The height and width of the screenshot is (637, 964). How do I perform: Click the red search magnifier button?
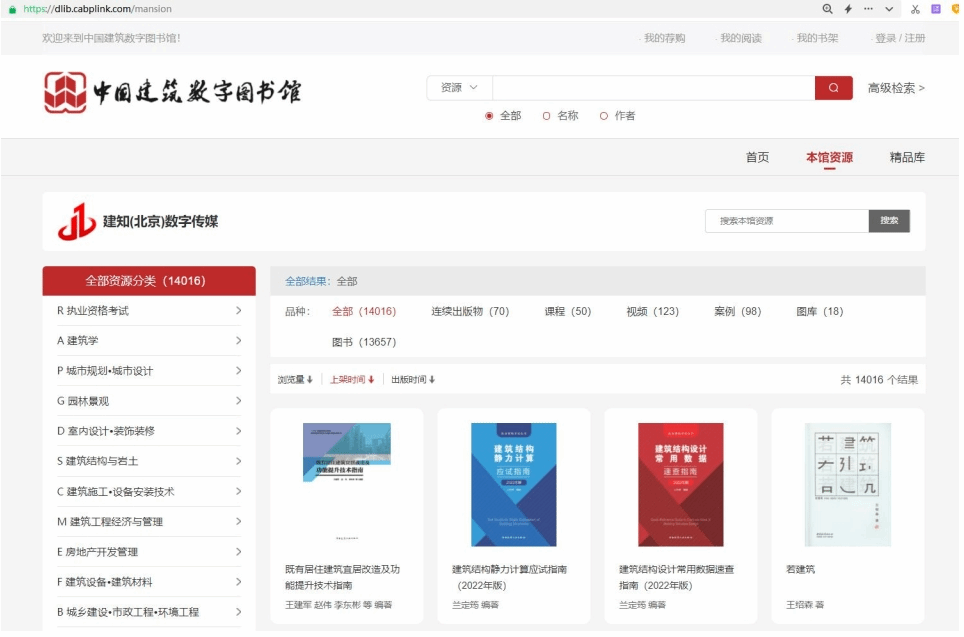tap(833, 88)
